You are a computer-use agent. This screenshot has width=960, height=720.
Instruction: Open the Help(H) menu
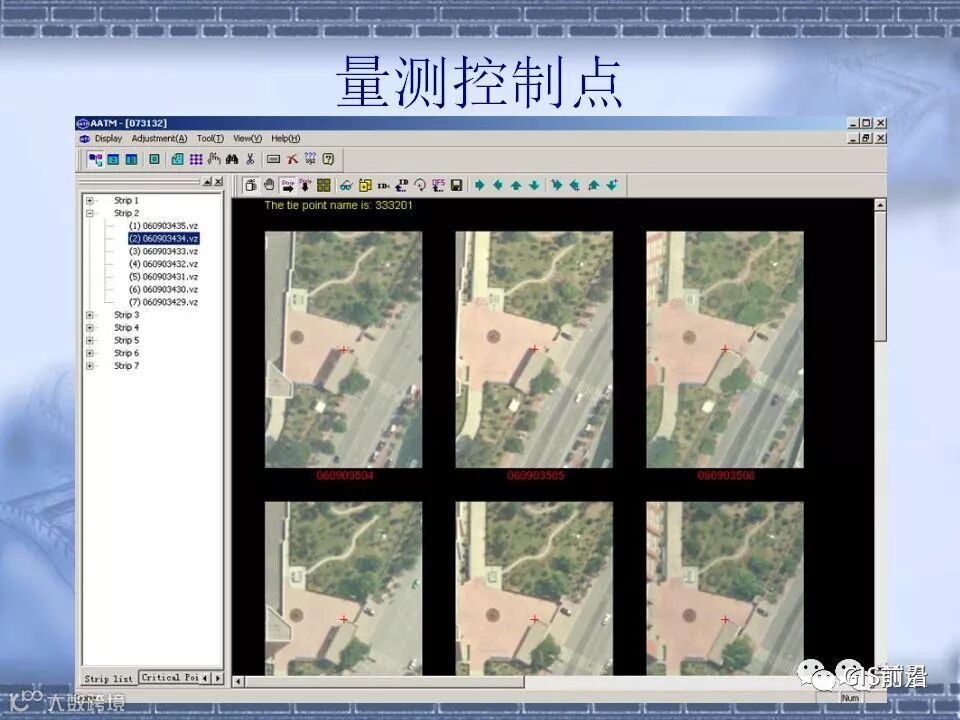tap(286, 138)
